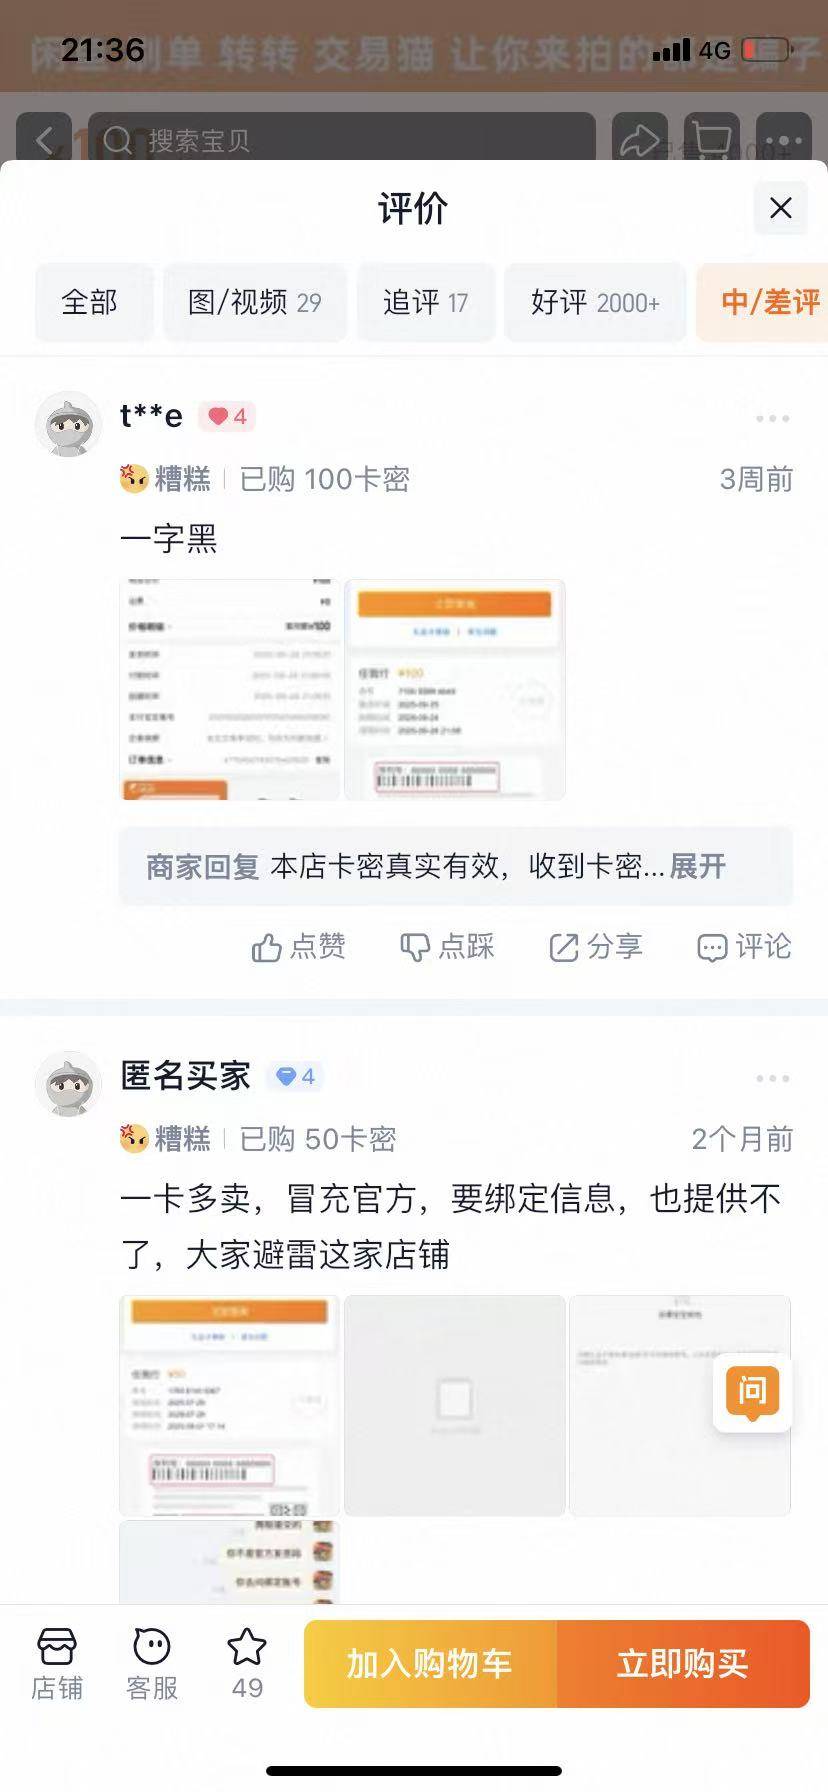Select the 图/视频 29 tab
Image resolution: width=828 pixels, height=1792 pixels.
click(255, 302)
